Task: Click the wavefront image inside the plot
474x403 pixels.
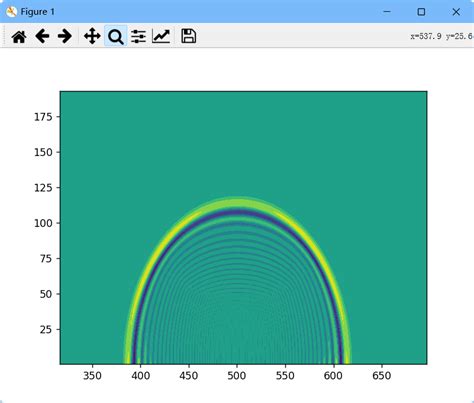Action: (243, 228)
